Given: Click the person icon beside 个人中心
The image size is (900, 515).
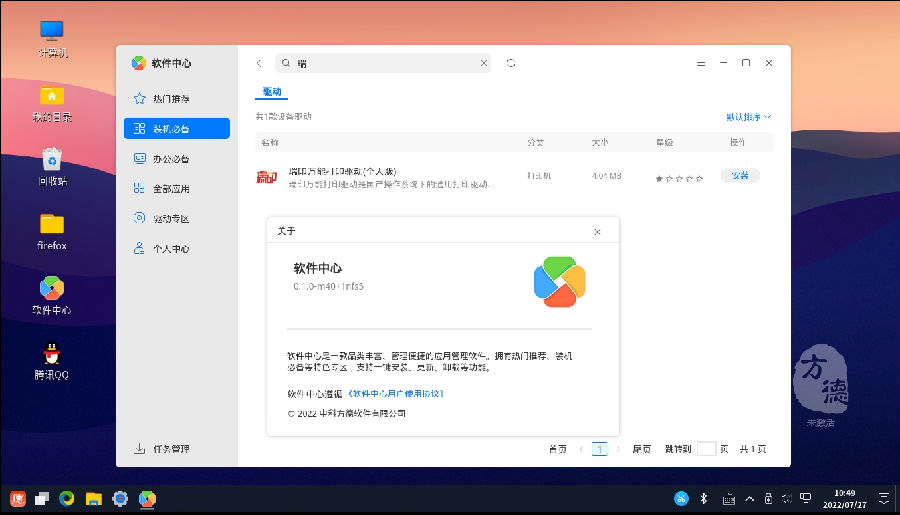Looking at the screenshot, I should 139,248.
